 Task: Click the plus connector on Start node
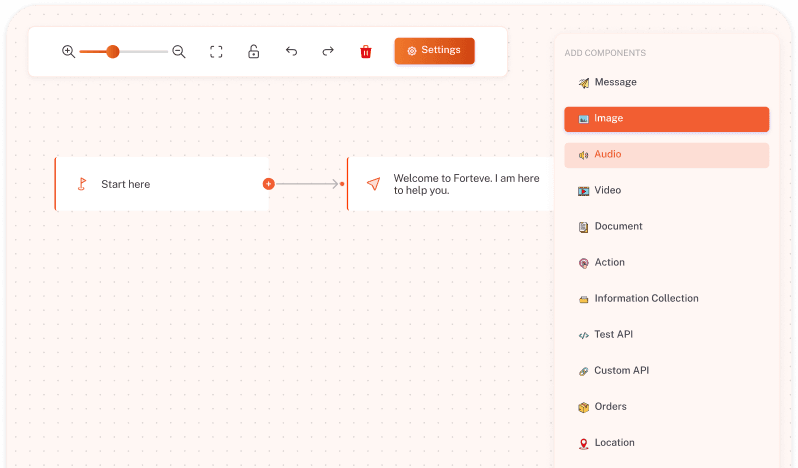tap(268, 184)
